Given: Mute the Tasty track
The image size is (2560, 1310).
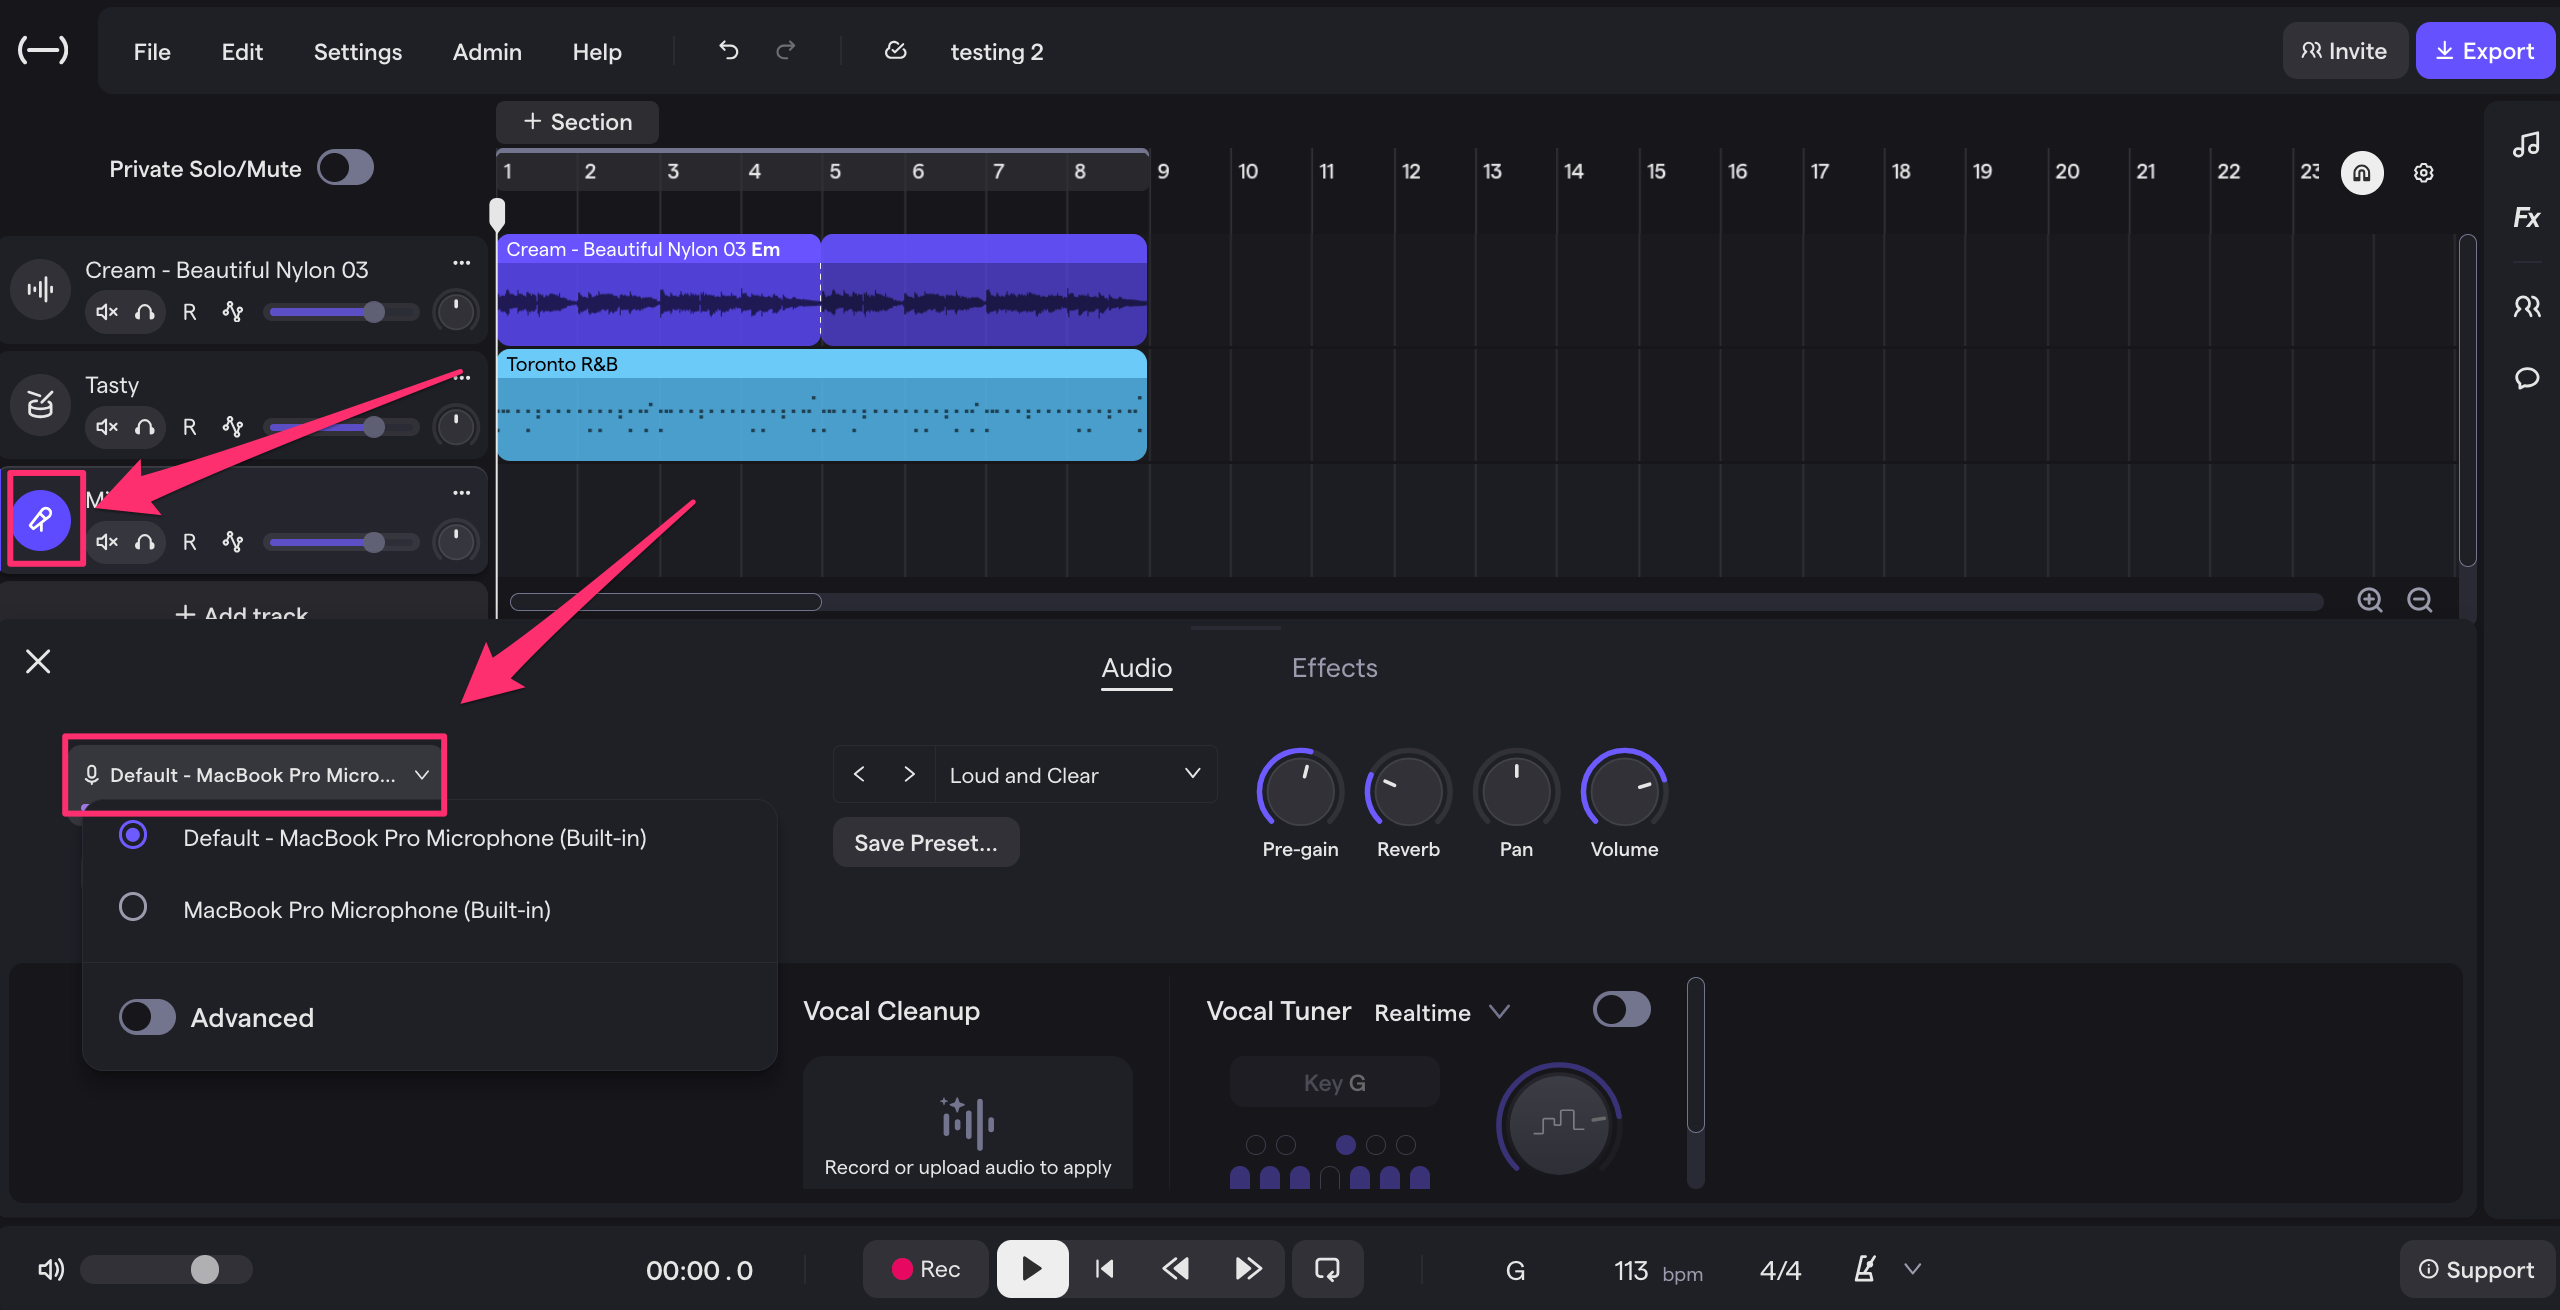Looking at the screenshot, I should point(106,427).
